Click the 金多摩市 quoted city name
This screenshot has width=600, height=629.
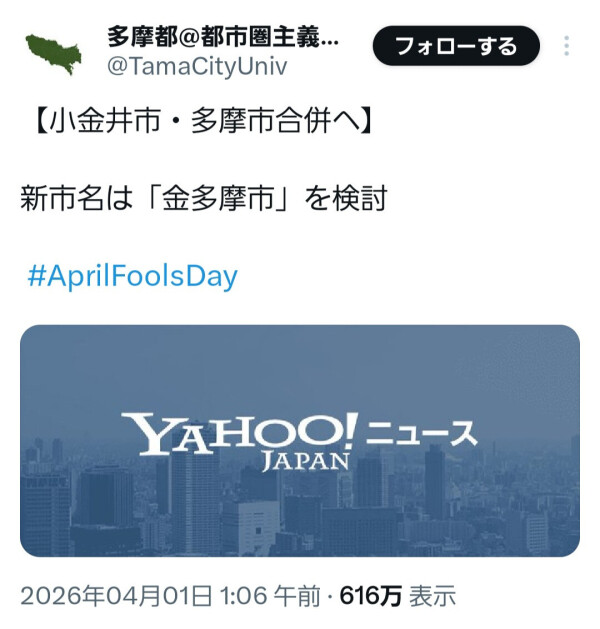(218, 198)
